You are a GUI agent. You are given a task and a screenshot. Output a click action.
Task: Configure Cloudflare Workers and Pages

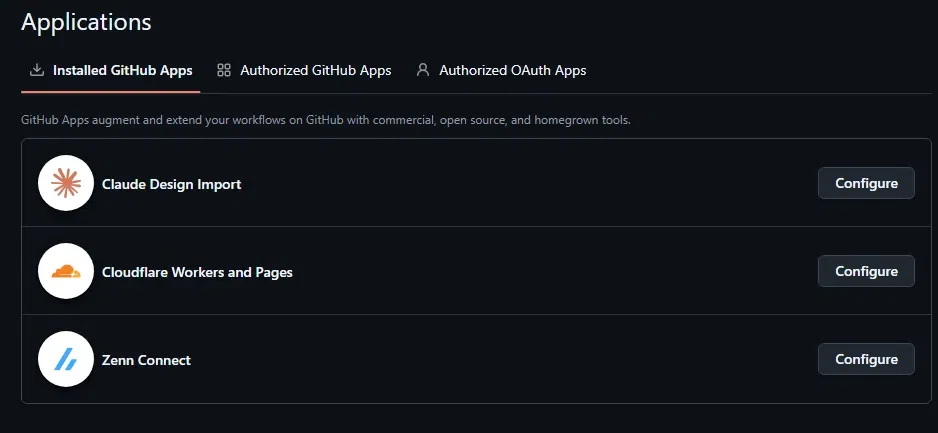[x=866, y=271]
